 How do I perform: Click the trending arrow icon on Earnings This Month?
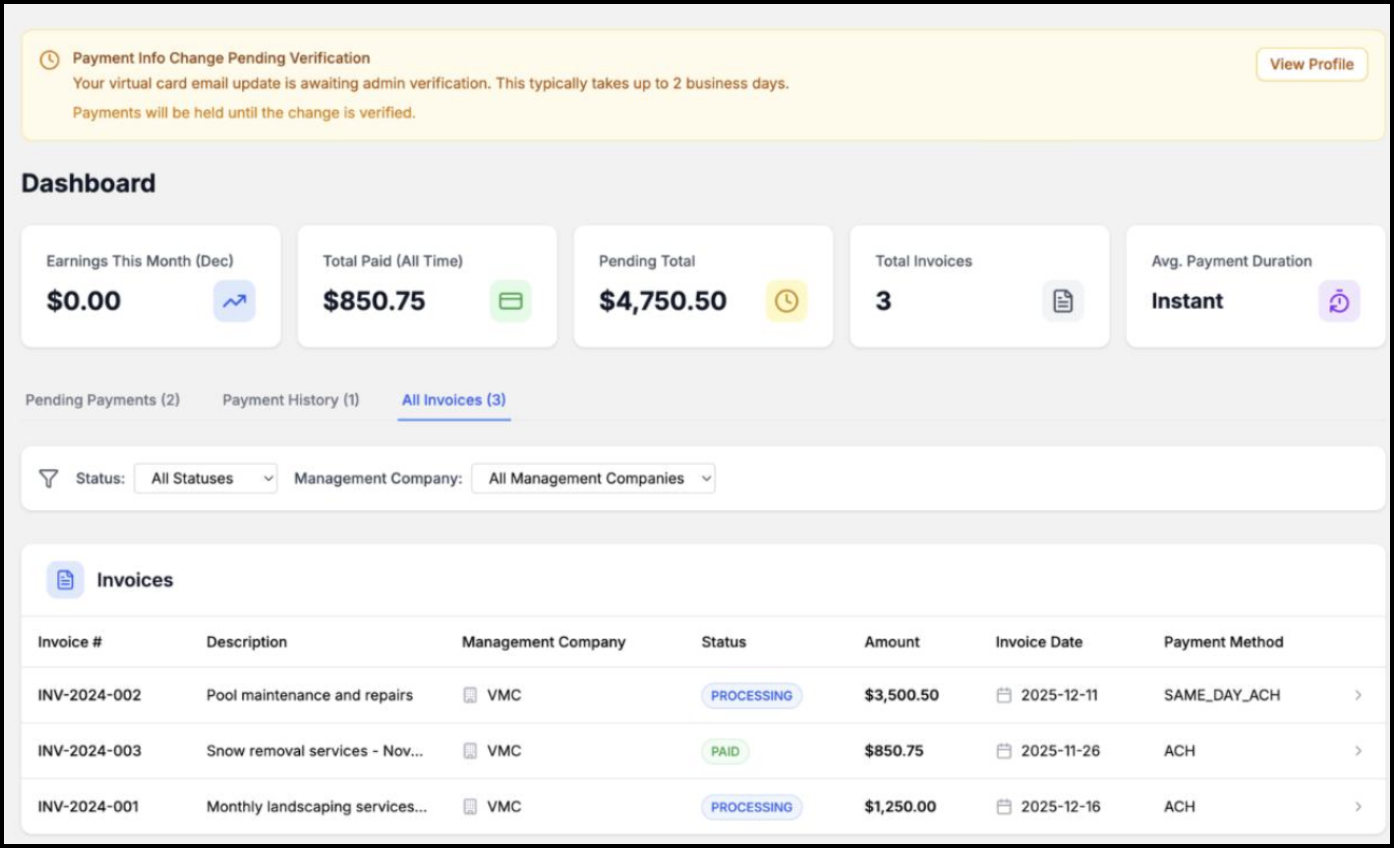[234, 301]
